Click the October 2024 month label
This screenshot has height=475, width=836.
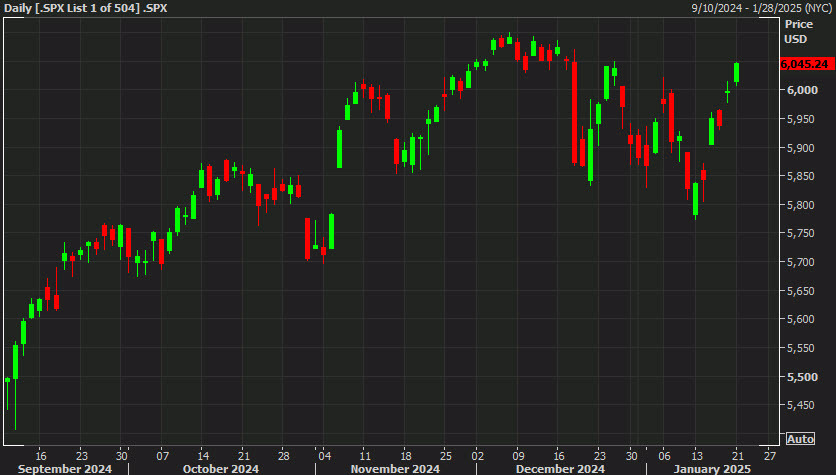(x=220, y=469)
